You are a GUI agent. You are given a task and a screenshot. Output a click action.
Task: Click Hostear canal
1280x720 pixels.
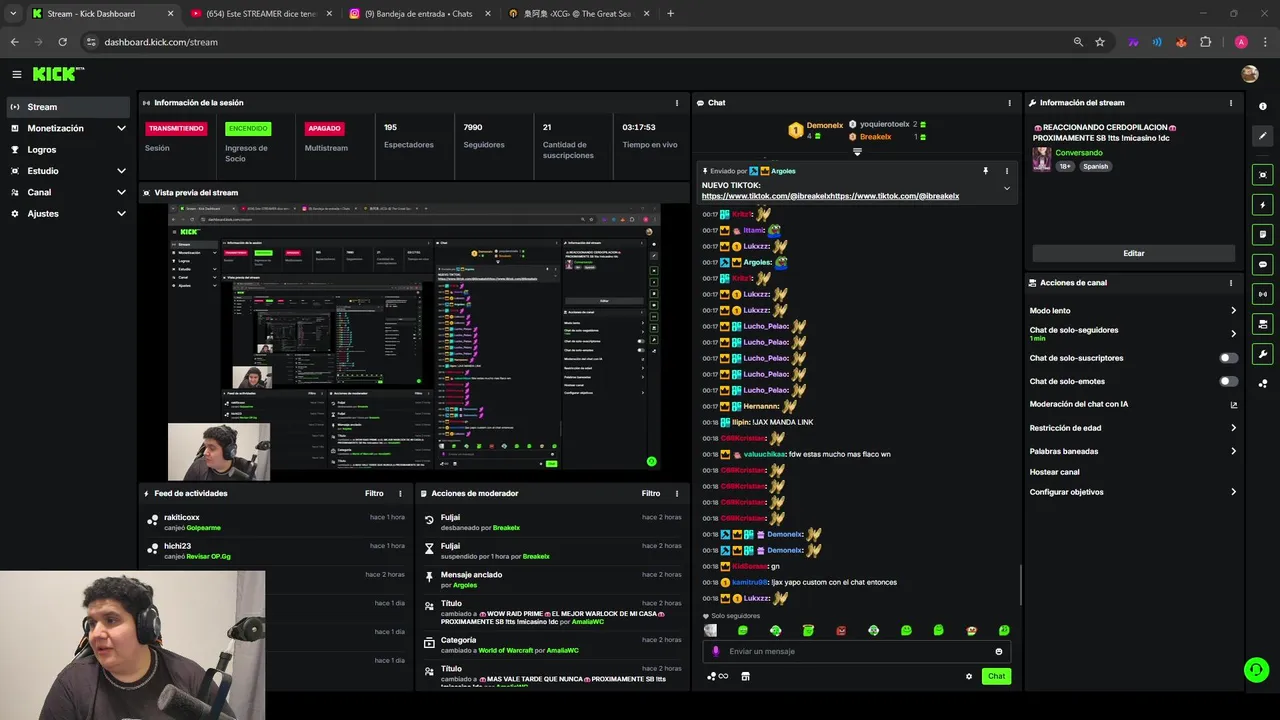(1054, 472)
